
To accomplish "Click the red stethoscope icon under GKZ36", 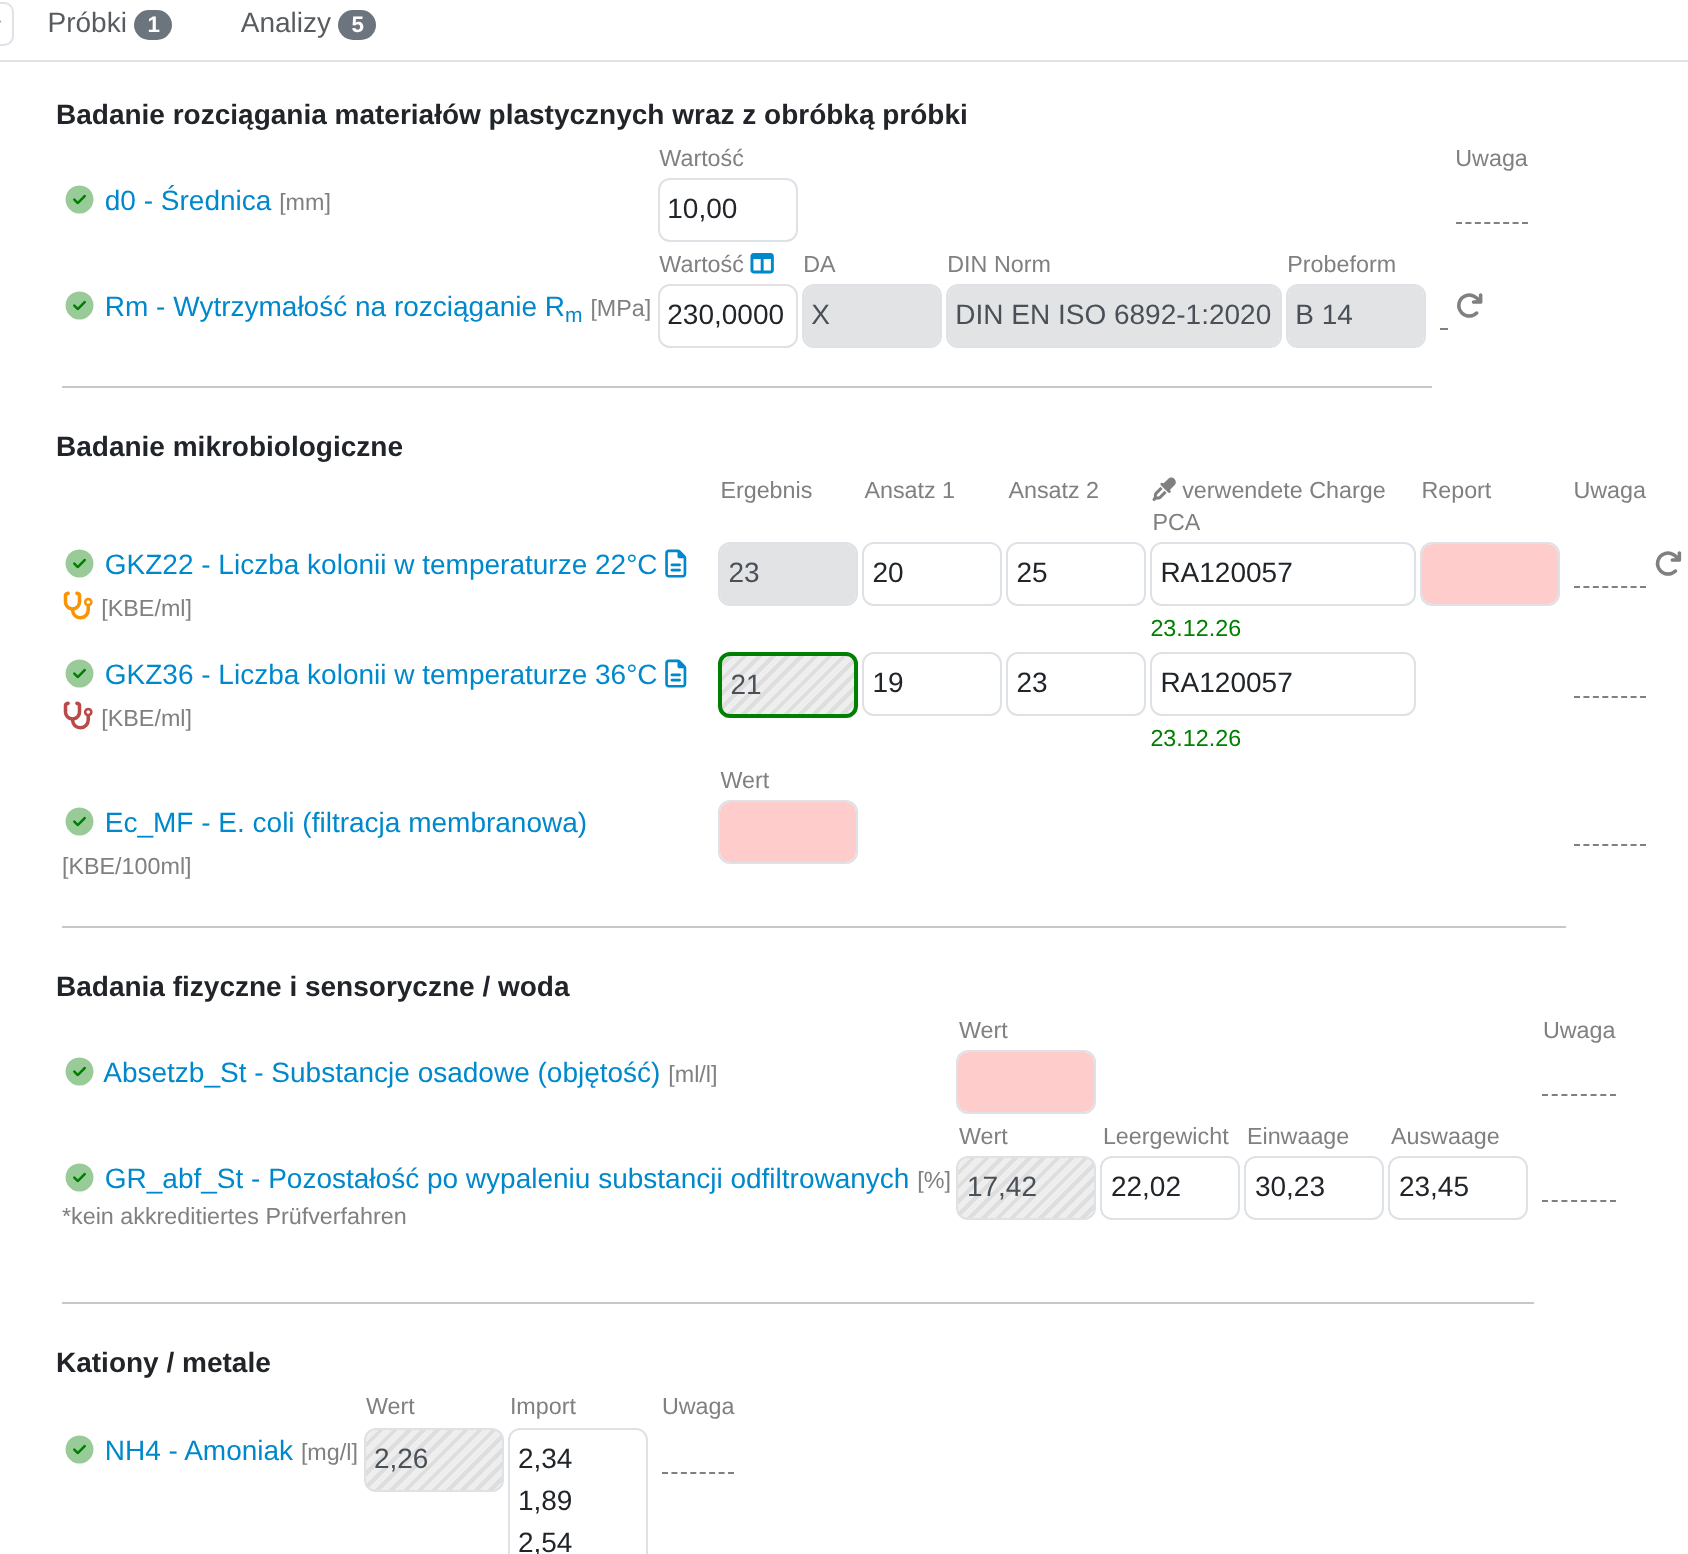I will click(78, 716).
